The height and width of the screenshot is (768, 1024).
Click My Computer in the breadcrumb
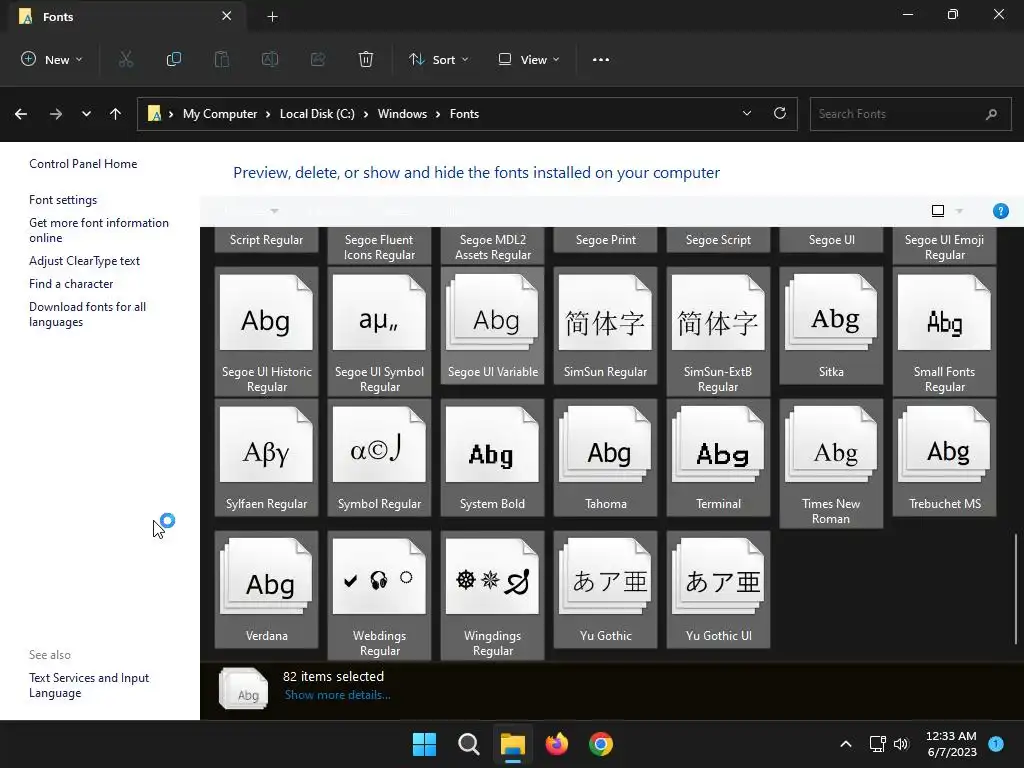pos(220,114)
